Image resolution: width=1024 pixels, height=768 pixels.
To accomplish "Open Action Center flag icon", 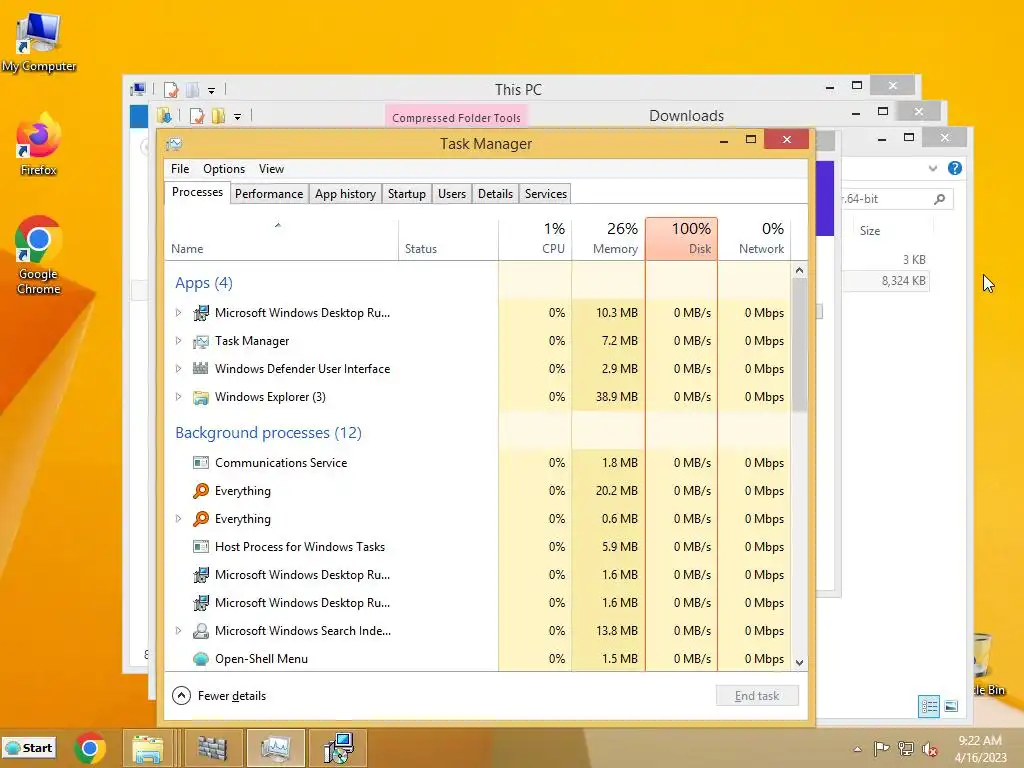I will click(x=881, y=748).
